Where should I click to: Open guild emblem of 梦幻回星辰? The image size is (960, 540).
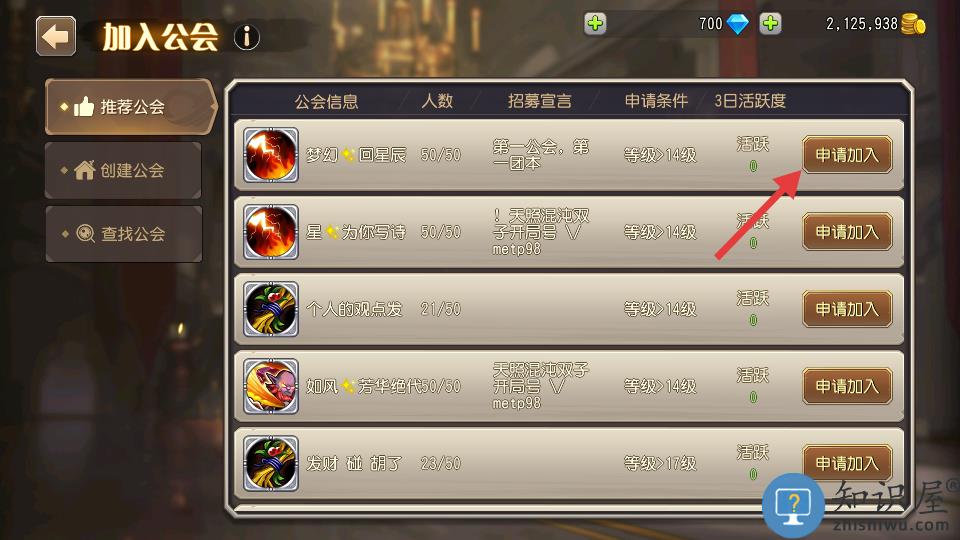point(271,155)
